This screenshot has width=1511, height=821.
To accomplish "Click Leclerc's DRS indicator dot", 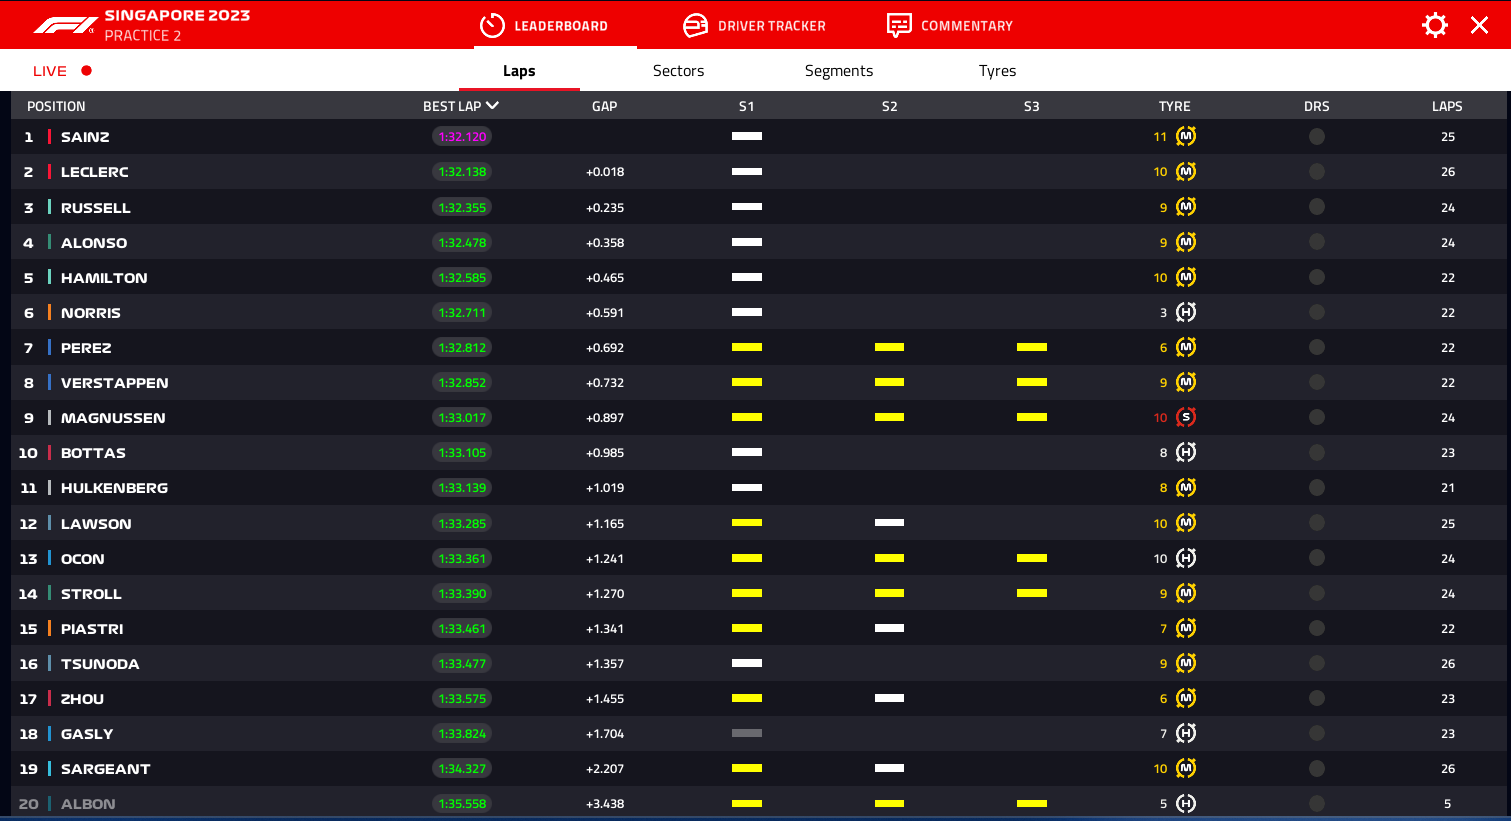I will coord(1317,171).
